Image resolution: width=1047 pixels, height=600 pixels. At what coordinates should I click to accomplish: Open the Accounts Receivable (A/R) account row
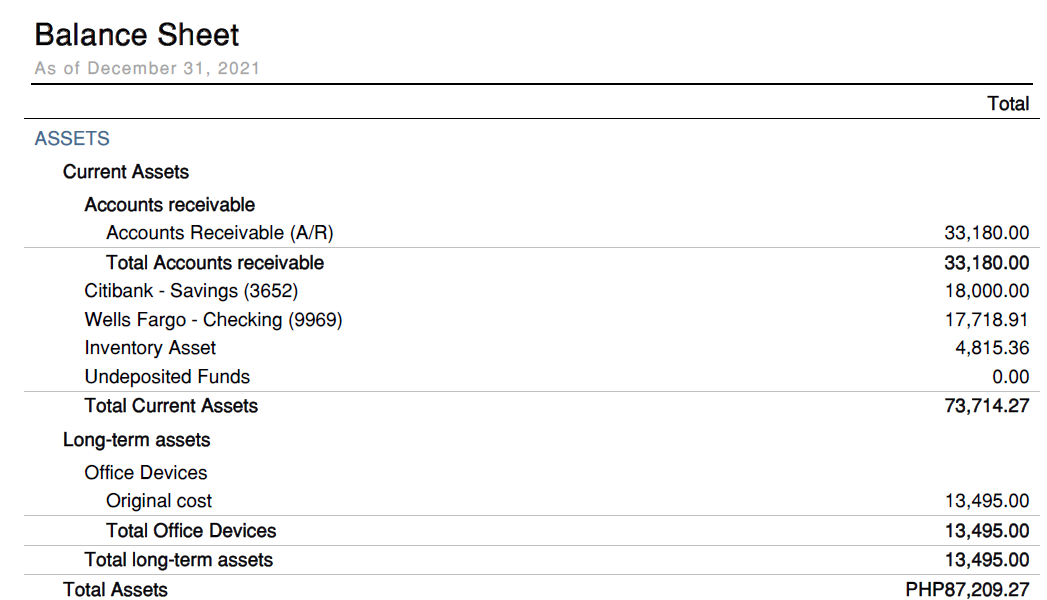[x=219, y=233]
